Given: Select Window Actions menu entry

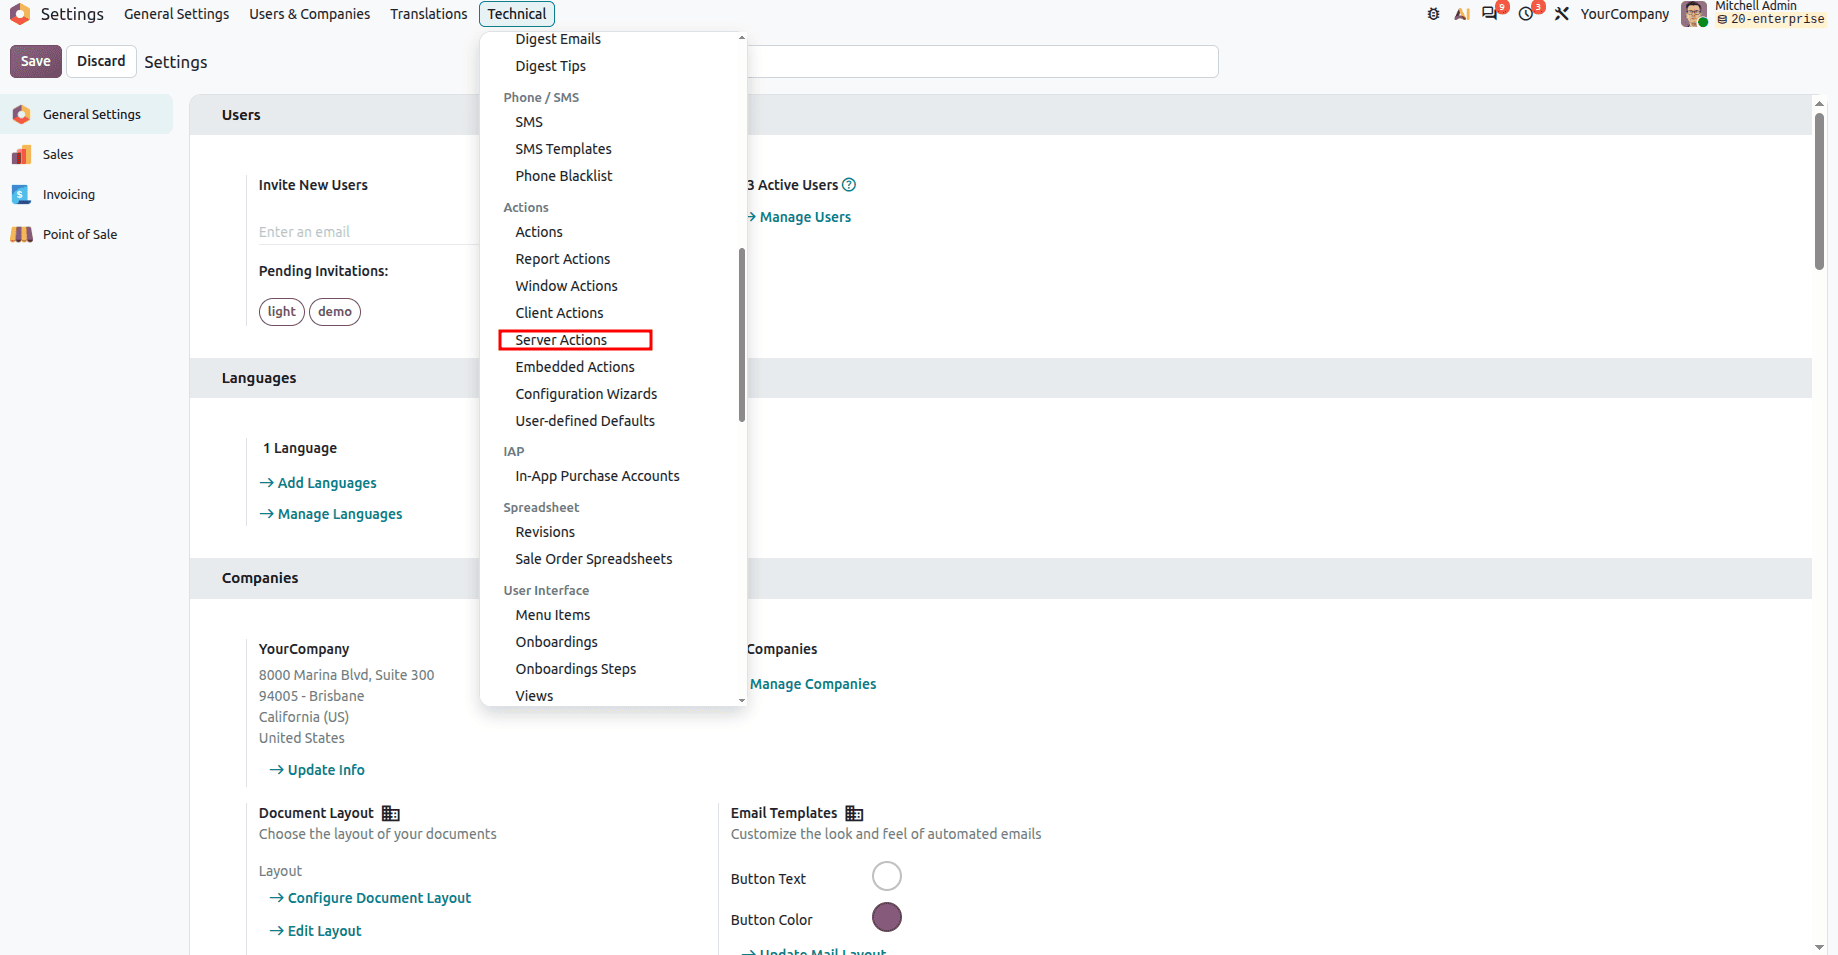Looking at the screenshot, I should pyautogui.click(x=566, y=286).
